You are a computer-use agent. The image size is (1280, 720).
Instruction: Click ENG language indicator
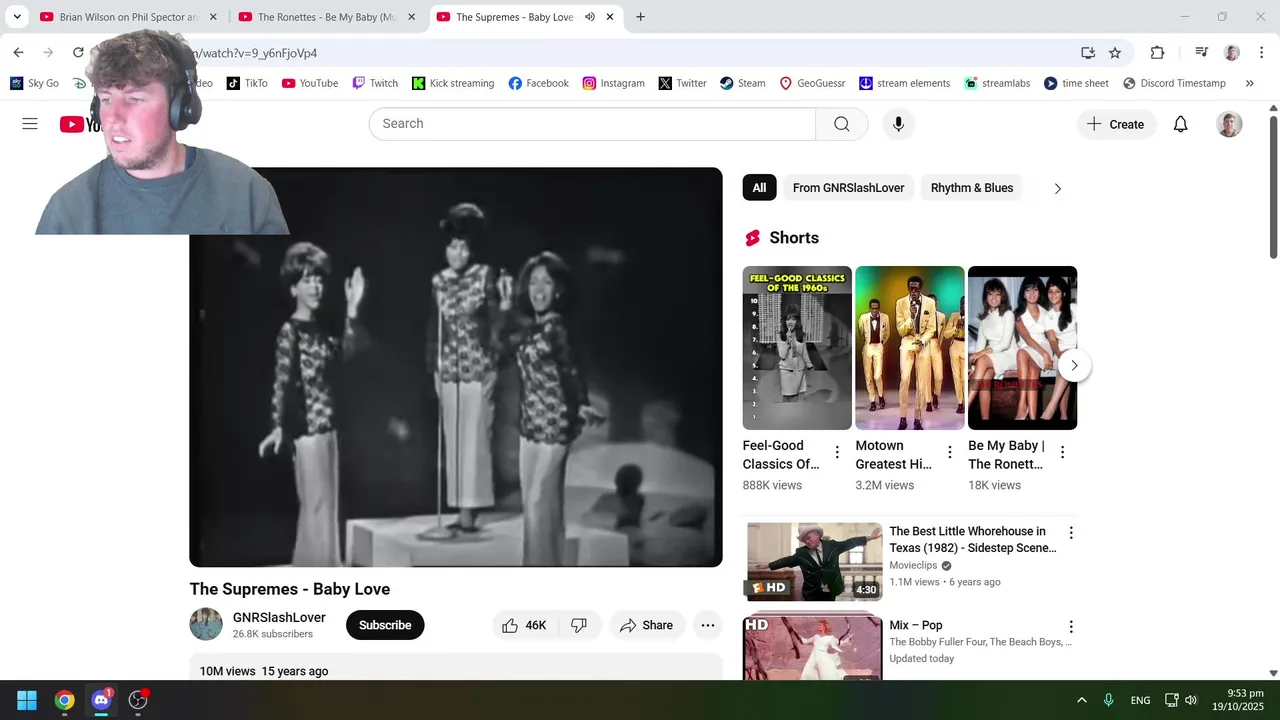point(1140,700)
